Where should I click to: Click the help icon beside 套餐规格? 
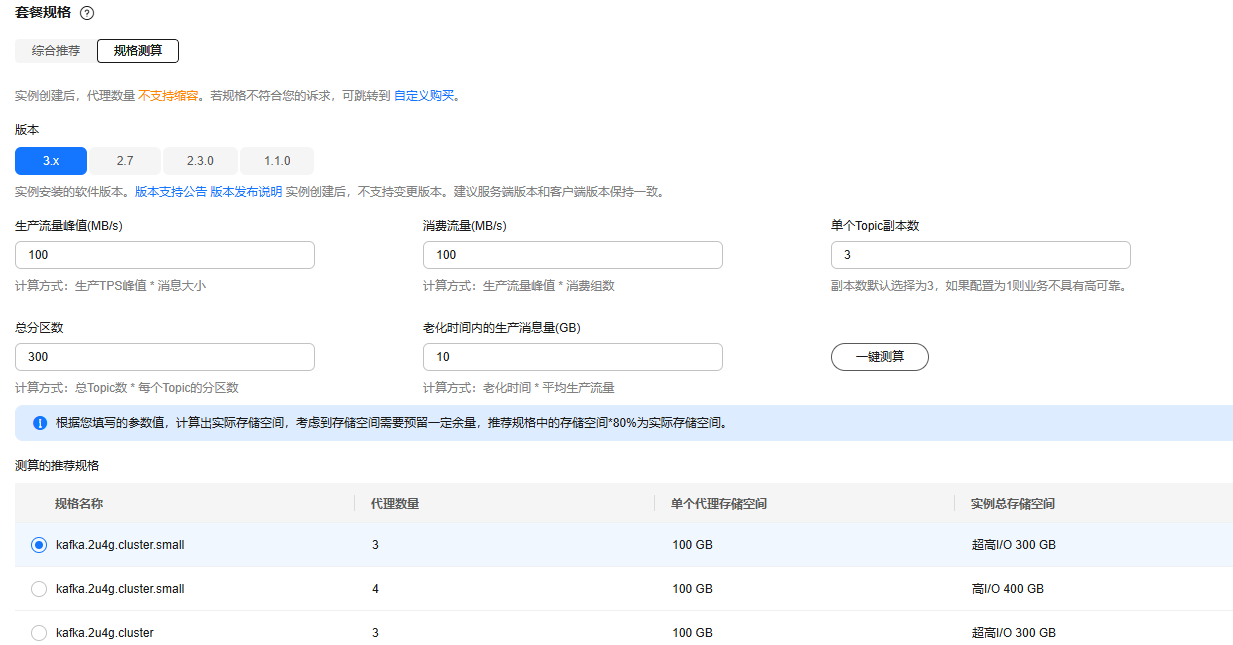click(87, 13)
